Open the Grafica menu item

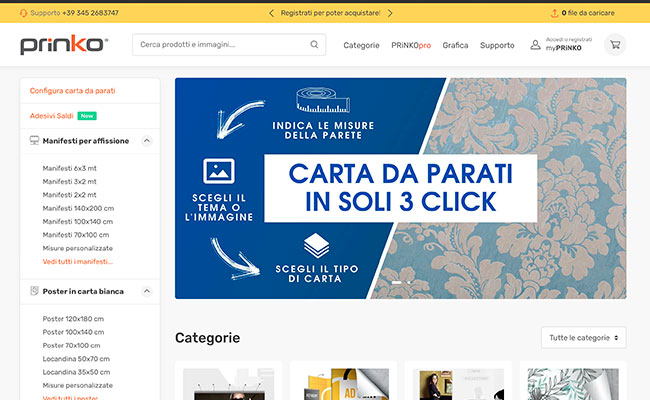(x=455, y=45)
